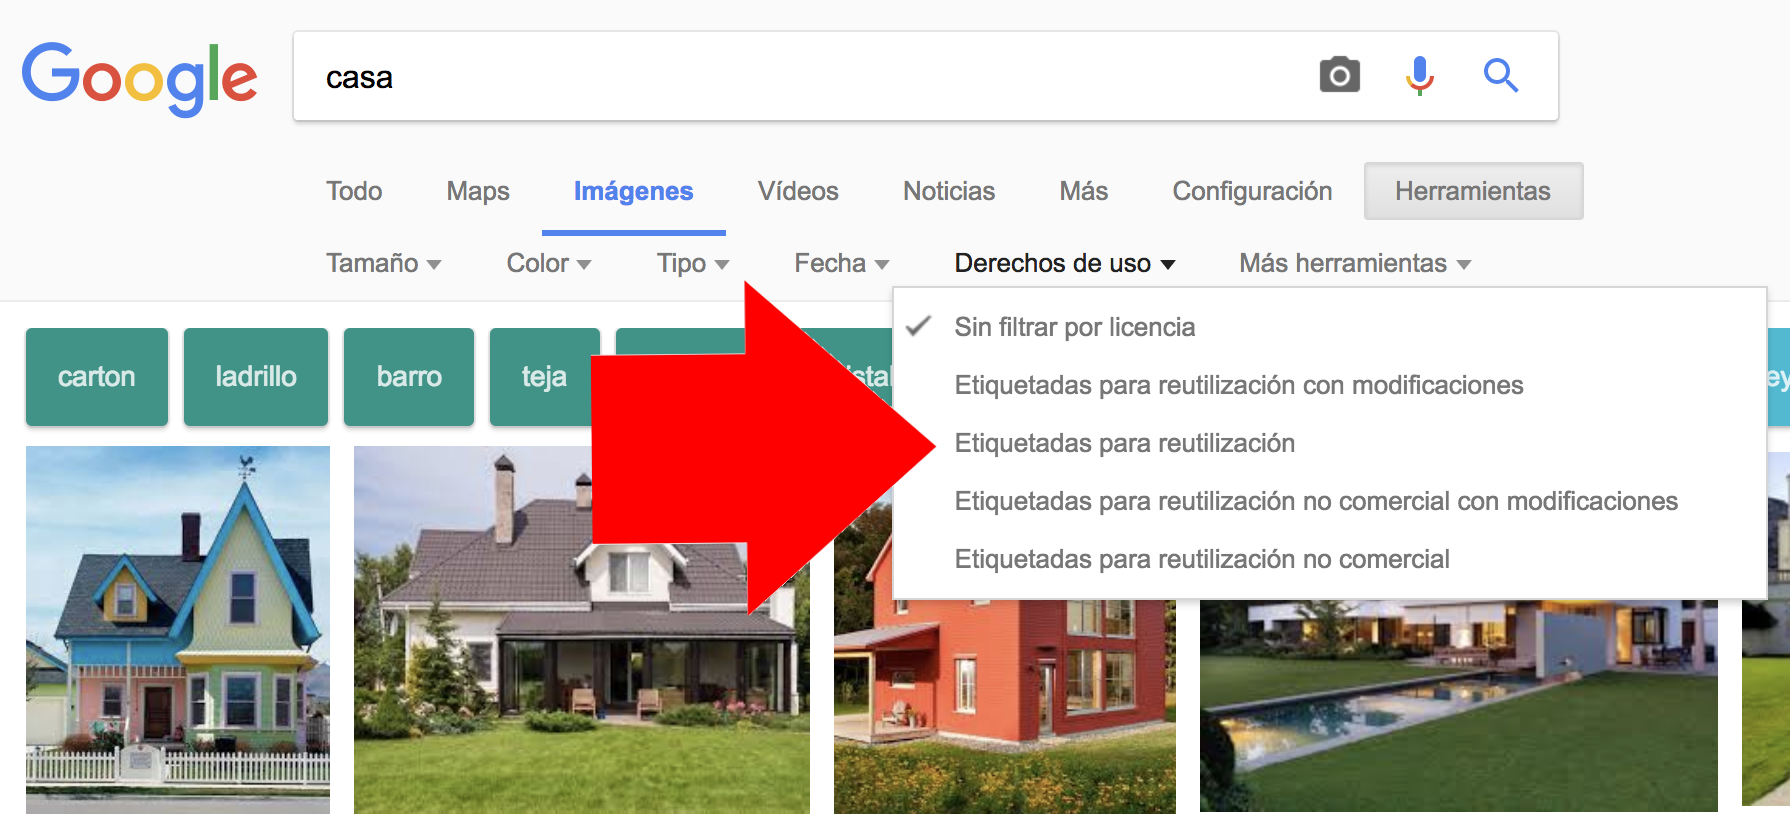Click the Google logo
1790x836 pixels.
pos(139,78)
